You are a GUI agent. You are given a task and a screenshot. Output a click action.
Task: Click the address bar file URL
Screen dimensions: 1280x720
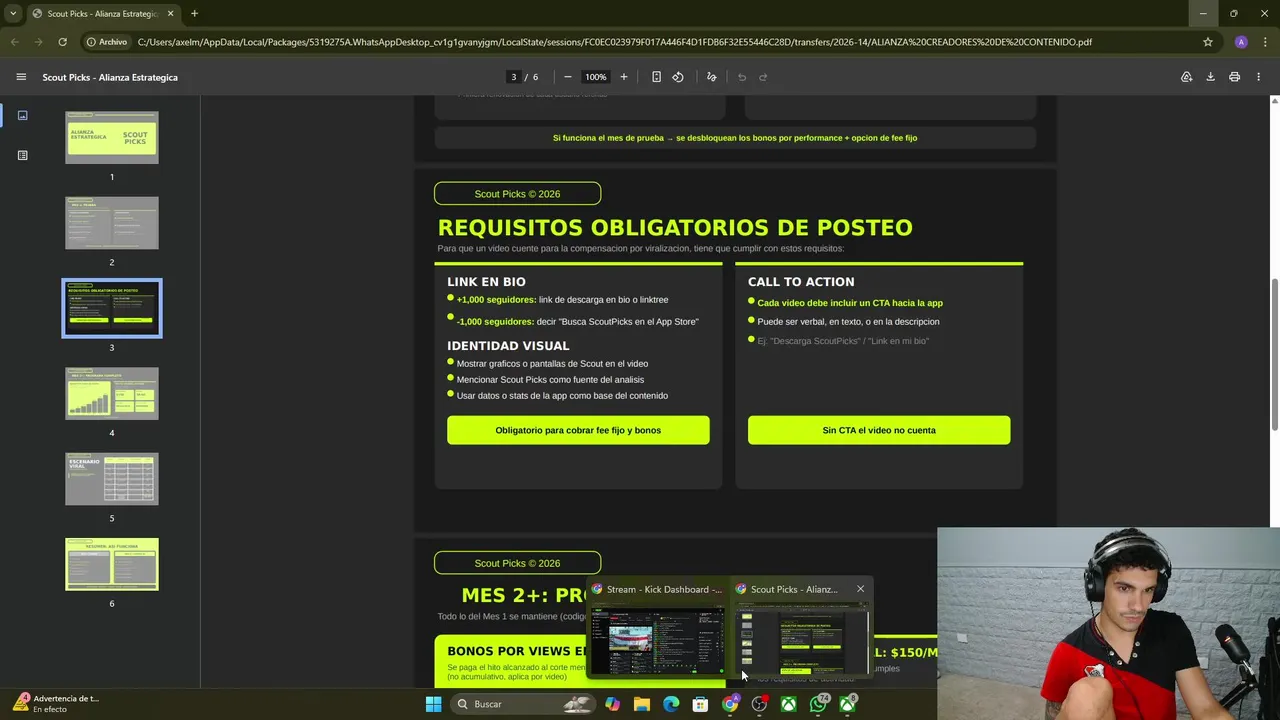614,42
